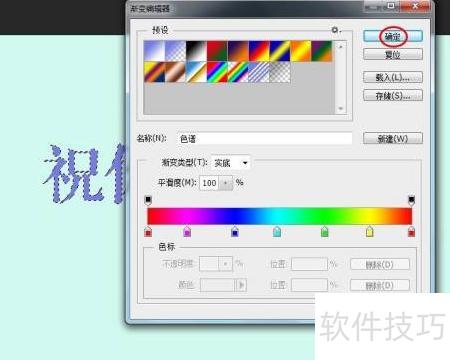Image resolution: width=450 pixels, height=360 pixels.
Task: Select the yellow color stop
Action: [369, 232]
